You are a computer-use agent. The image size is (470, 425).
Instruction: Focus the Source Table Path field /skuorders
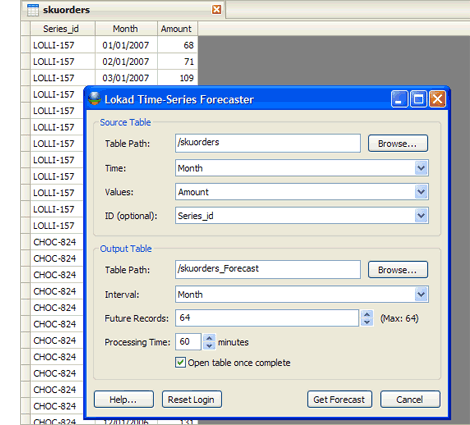pyautogui.click(x=268, y=143)
